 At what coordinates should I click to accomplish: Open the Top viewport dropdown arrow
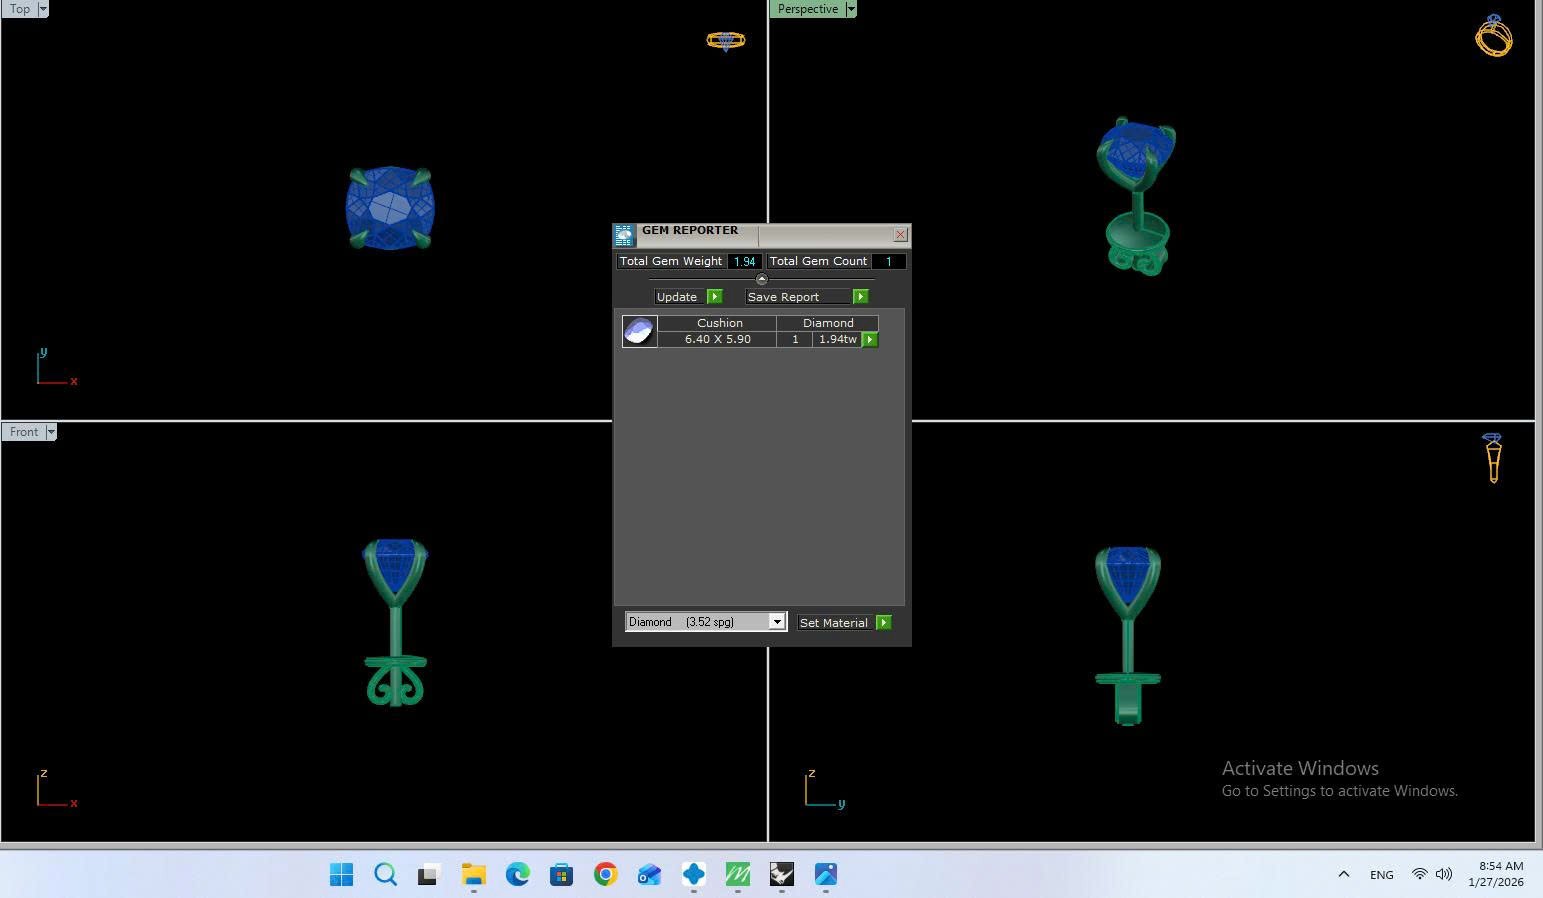pos(43,9)
